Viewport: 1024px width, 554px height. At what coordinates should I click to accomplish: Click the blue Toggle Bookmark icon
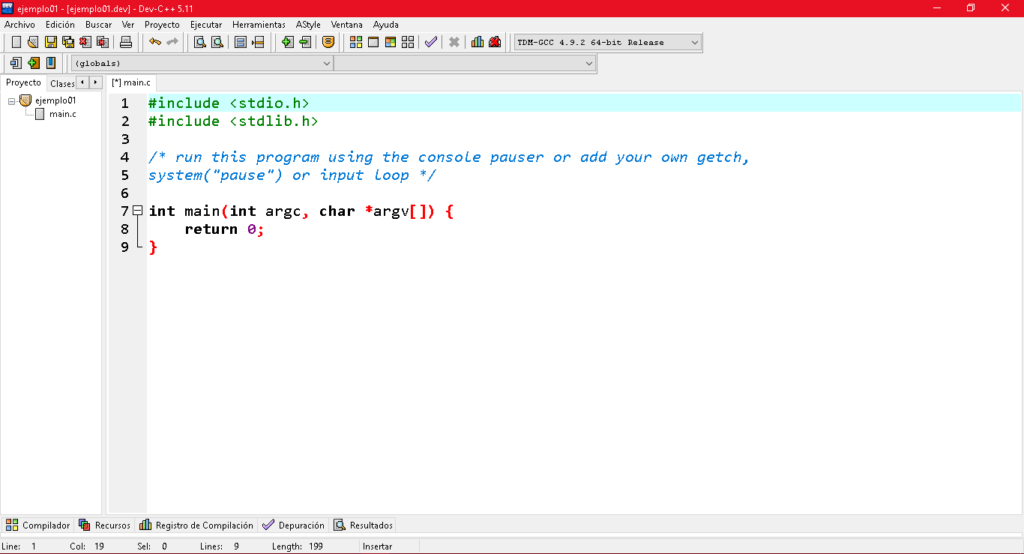[x=51, y=63]
